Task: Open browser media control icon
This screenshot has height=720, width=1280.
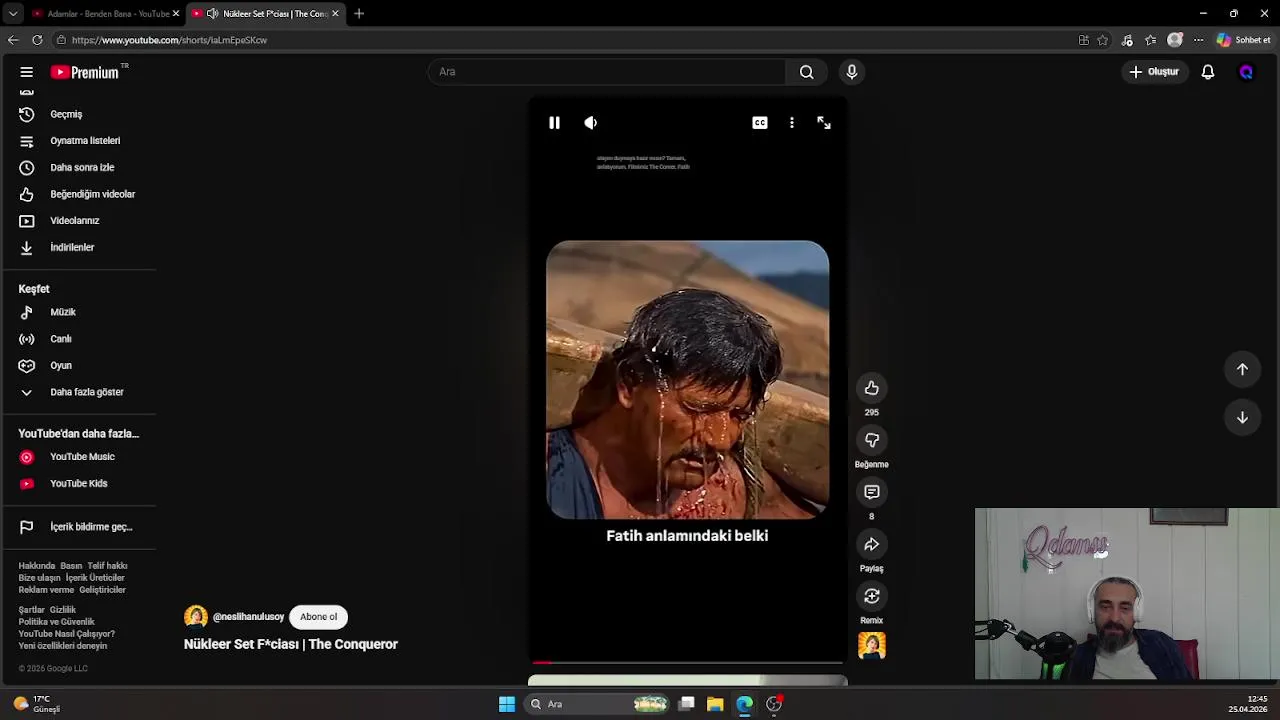Action: coord(1127,40)
